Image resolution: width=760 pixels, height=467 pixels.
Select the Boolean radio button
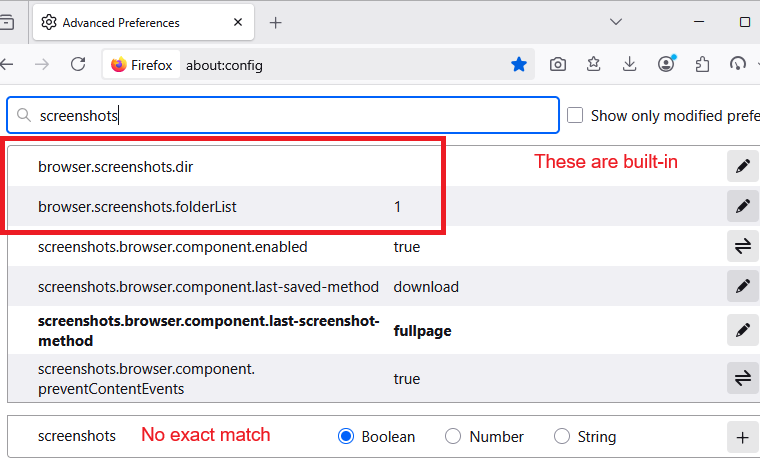coord(347,436)
